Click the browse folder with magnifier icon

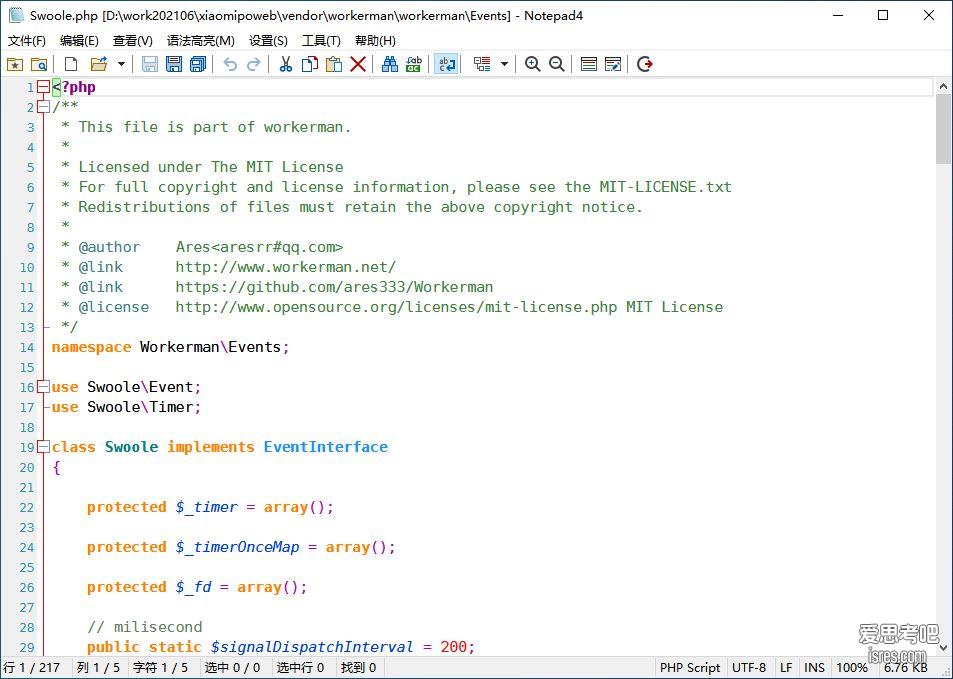39,64
